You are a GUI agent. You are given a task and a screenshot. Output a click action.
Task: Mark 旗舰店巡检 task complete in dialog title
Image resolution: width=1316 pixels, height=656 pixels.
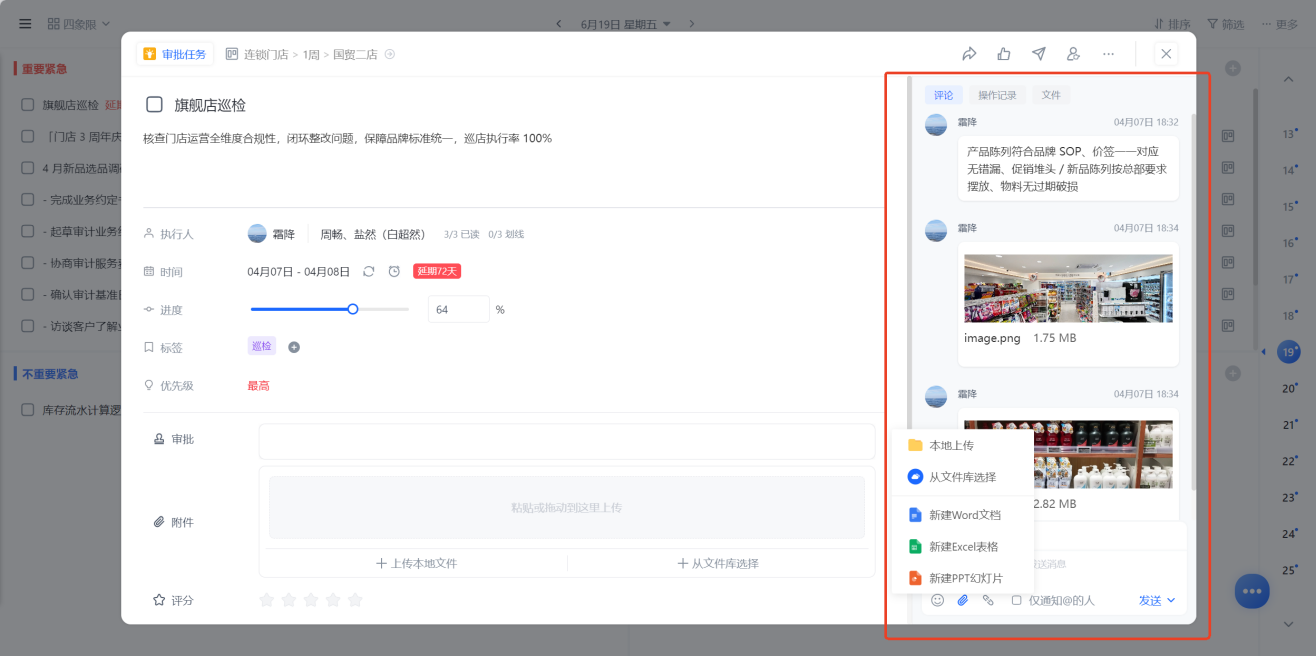click(x=154, y=104)
